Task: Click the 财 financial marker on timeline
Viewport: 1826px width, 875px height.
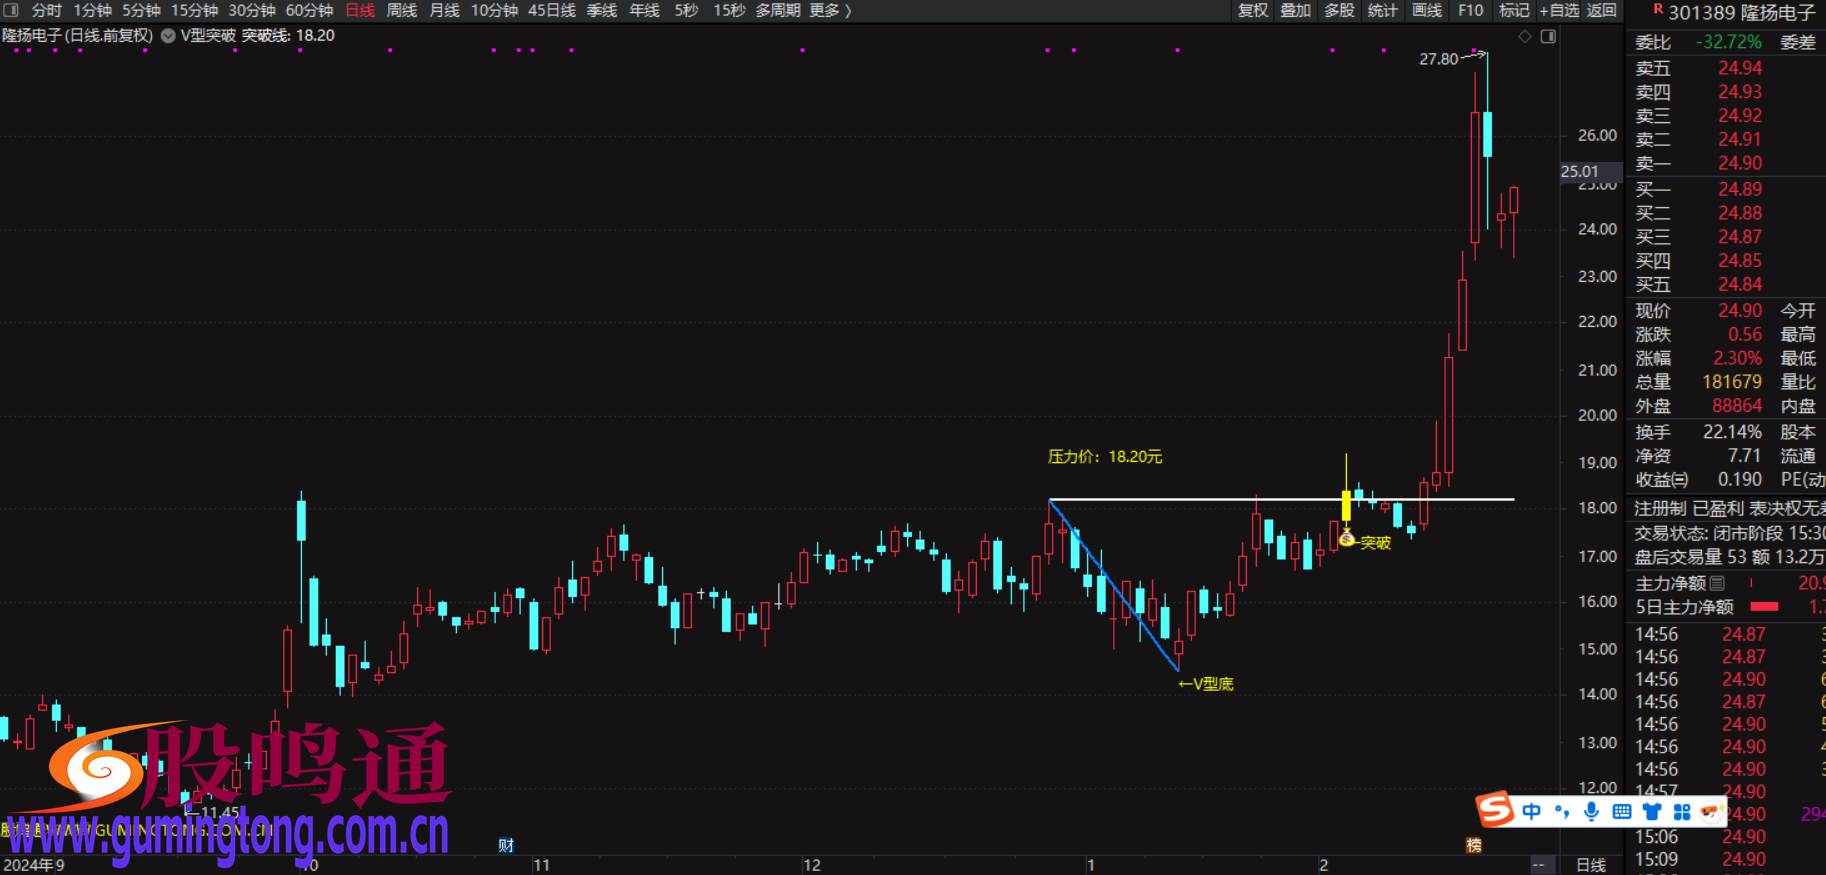Action: [506, 845]
